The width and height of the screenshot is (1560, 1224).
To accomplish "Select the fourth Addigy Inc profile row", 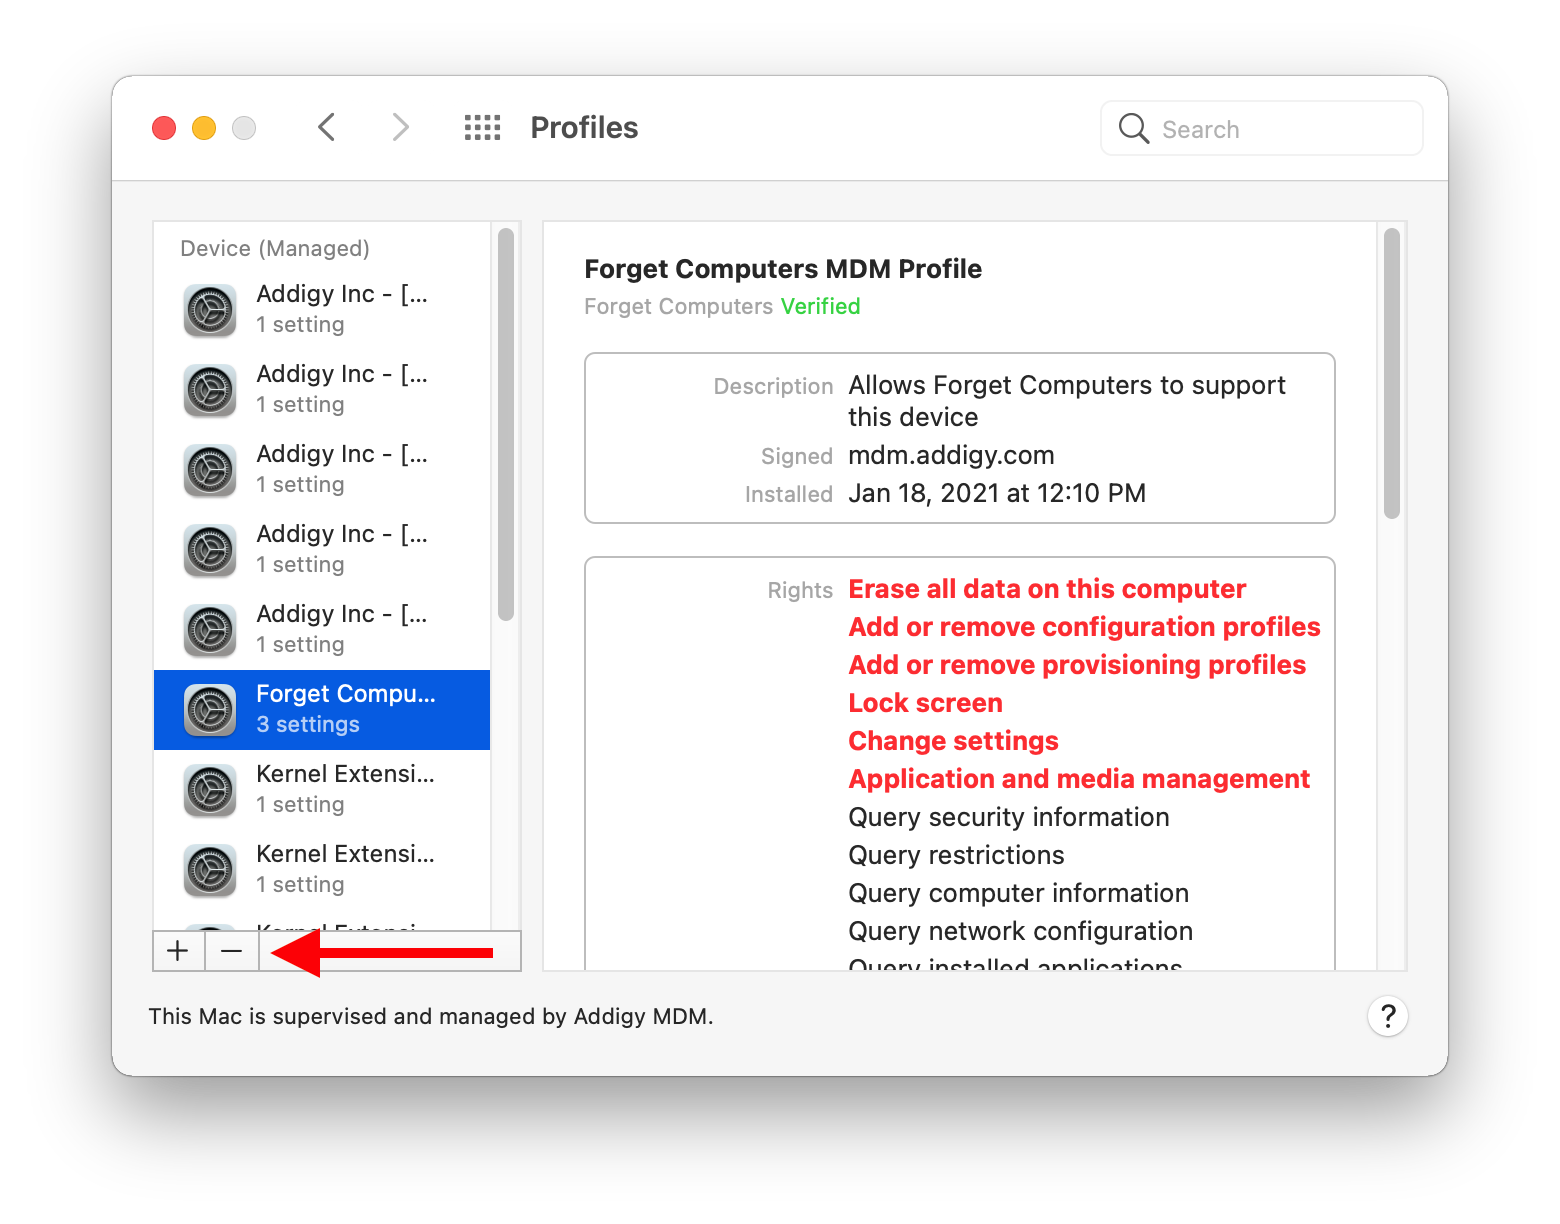I will click(x=322, y=549).
